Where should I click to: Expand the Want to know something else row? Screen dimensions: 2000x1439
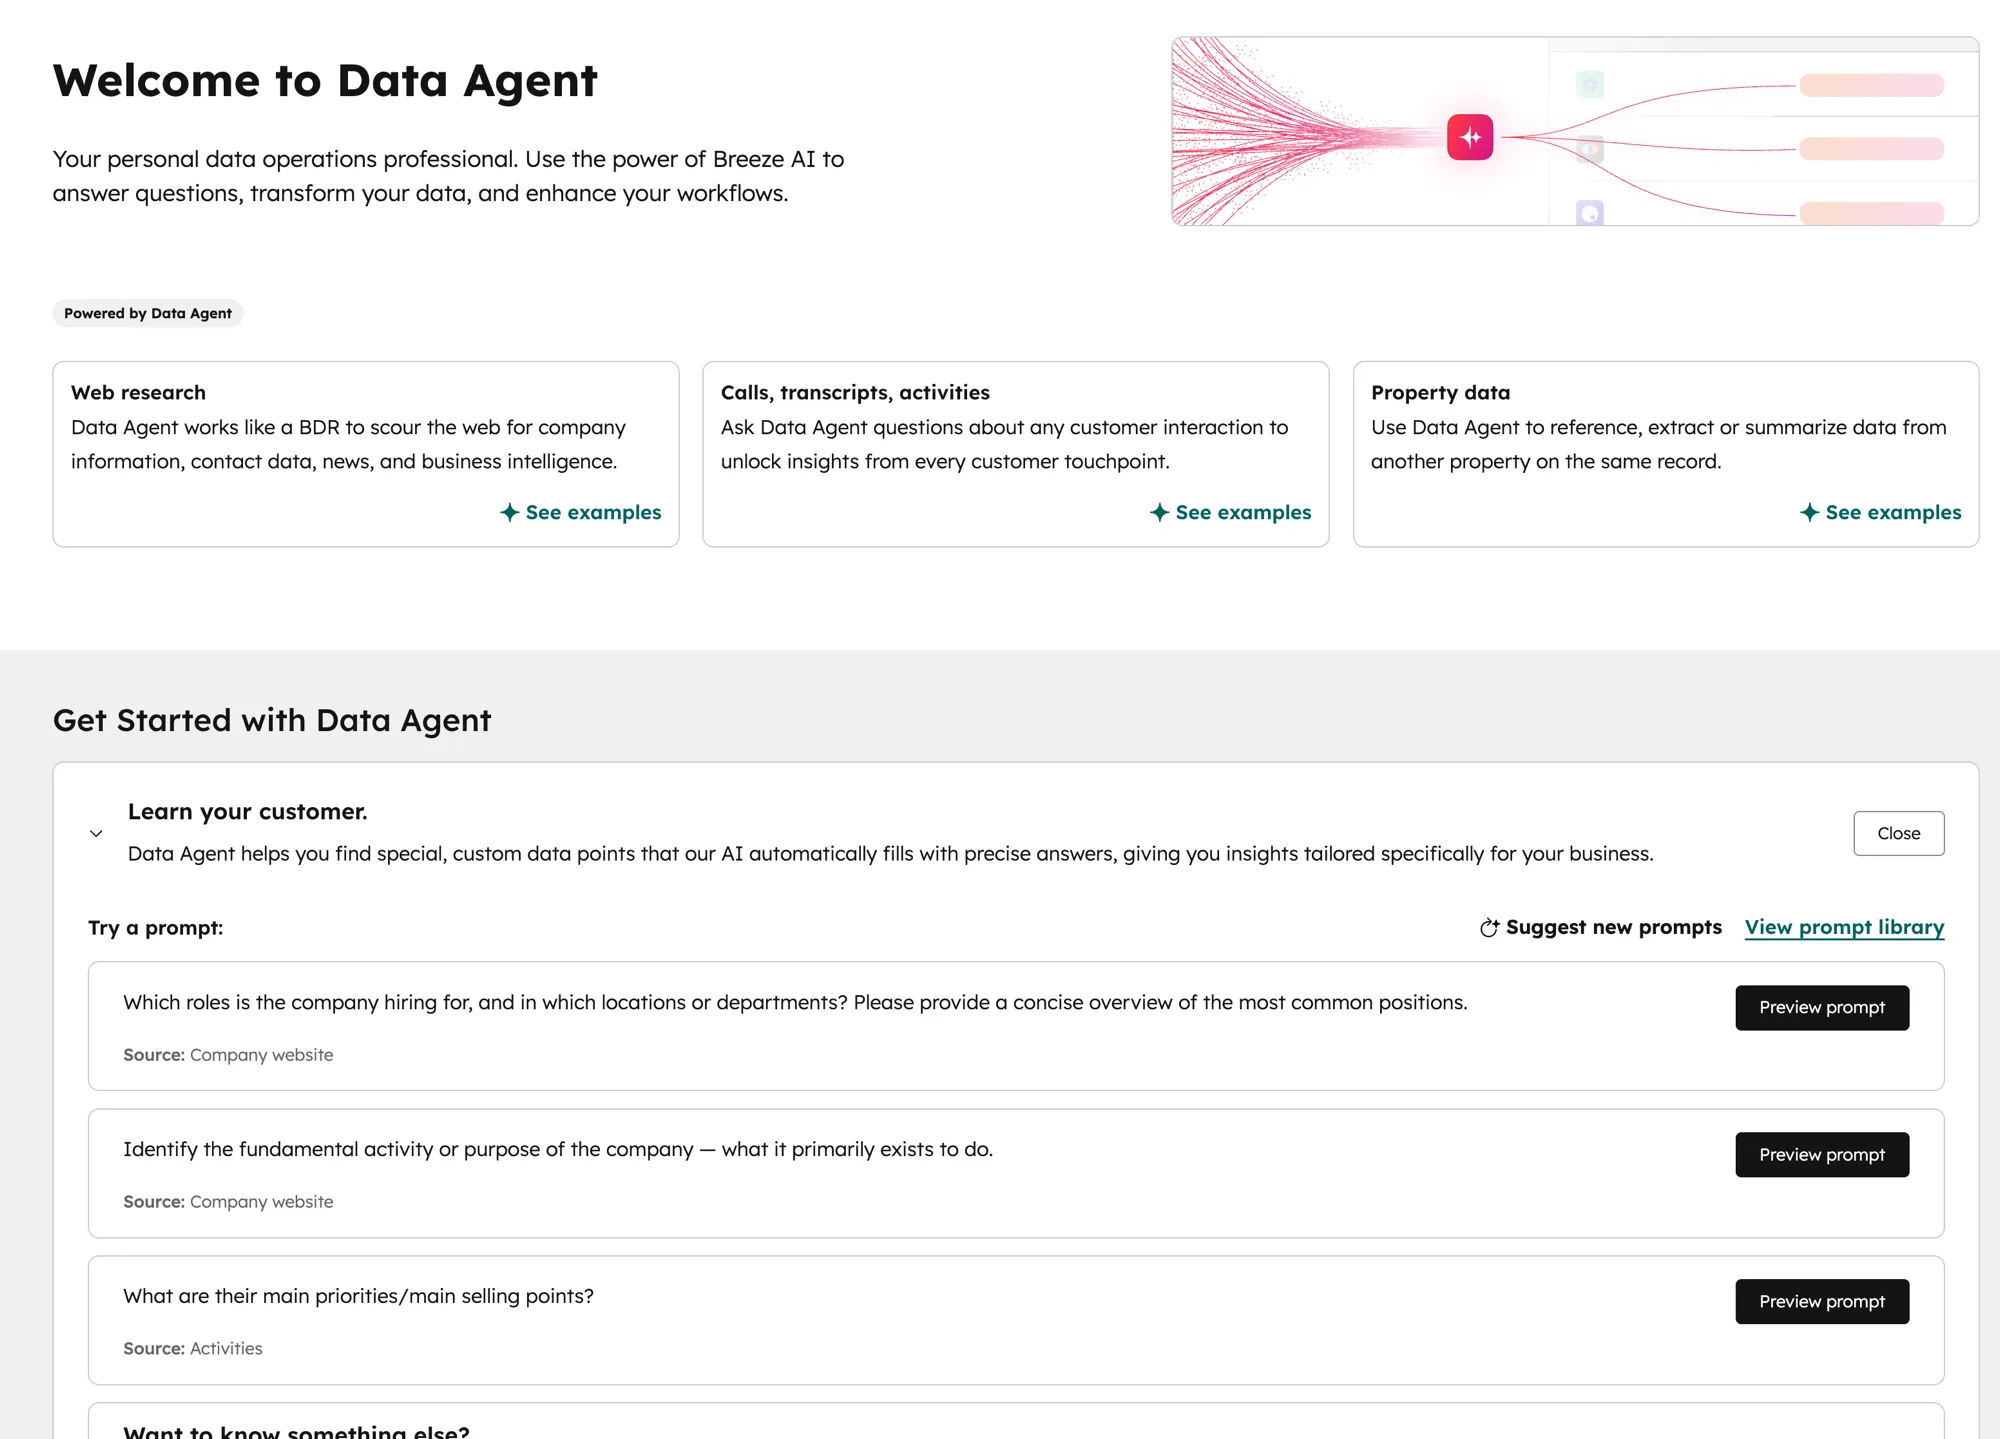click(x=294, y=1428)
